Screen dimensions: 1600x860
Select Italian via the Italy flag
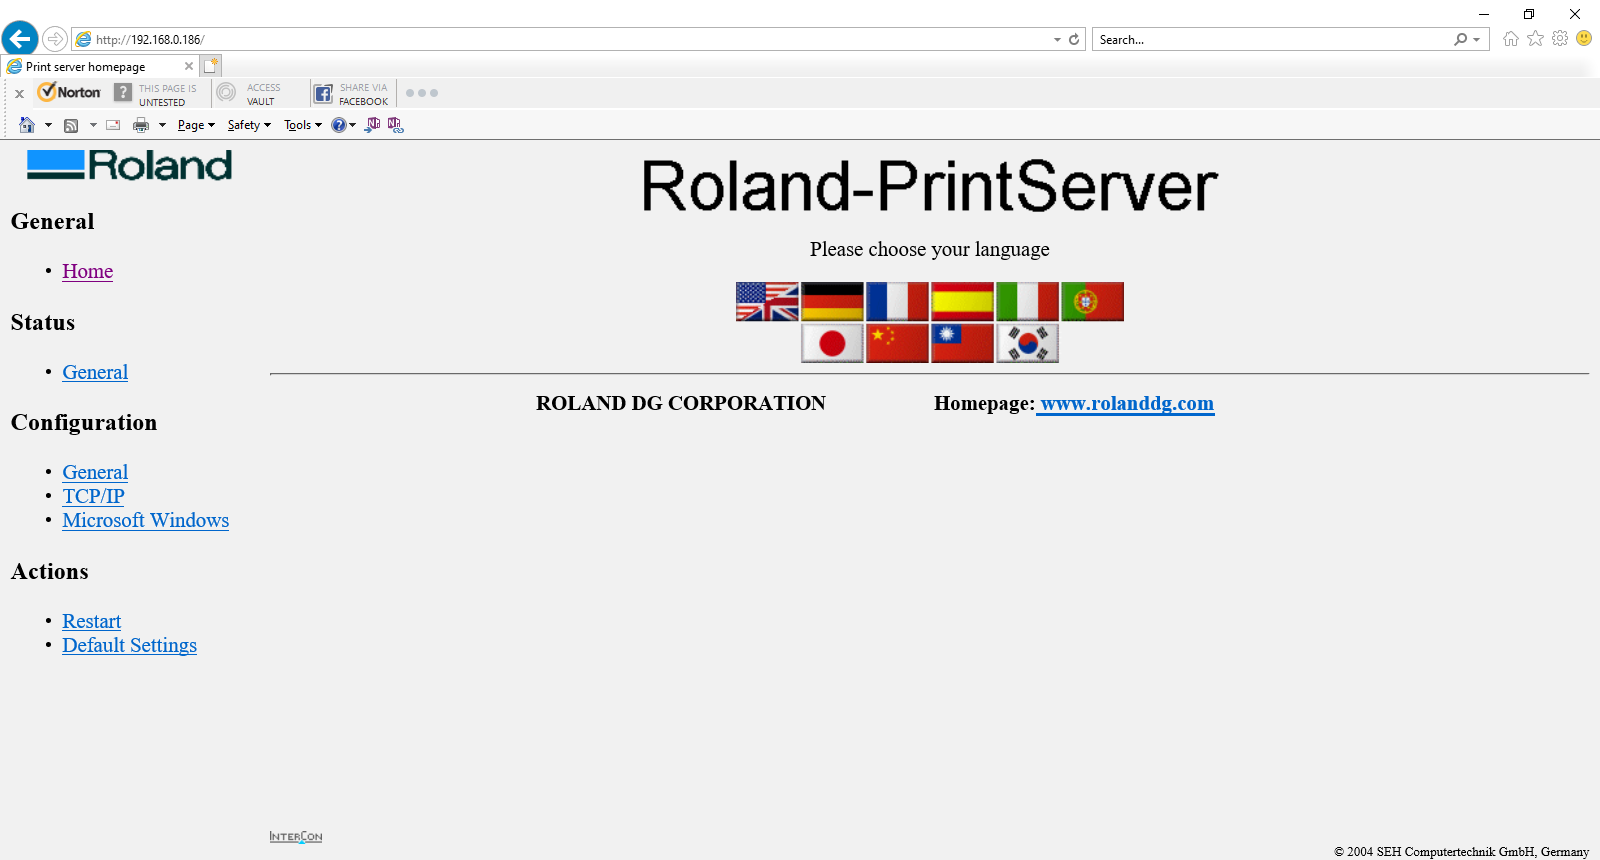1027,301
